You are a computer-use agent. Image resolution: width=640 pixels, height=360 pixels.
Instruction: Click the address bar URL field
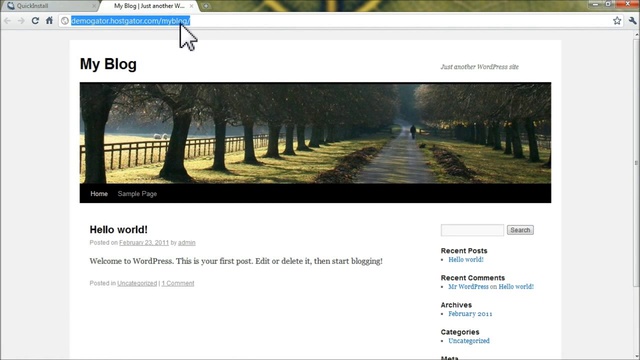click(335, 20)
